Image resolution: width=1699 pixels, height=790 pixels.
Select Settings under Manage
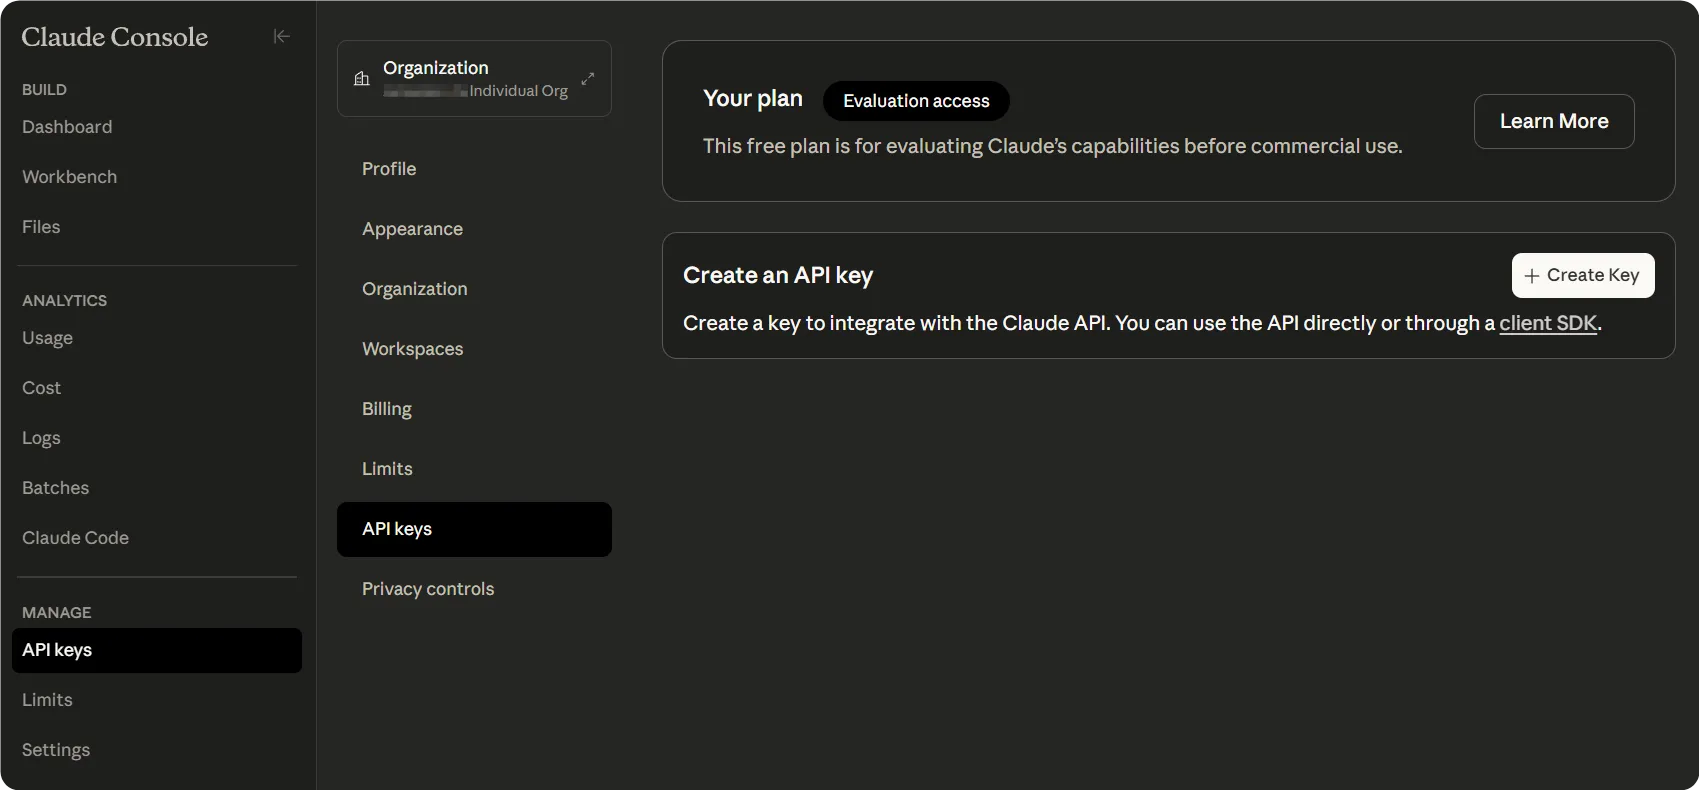[56, 750]
